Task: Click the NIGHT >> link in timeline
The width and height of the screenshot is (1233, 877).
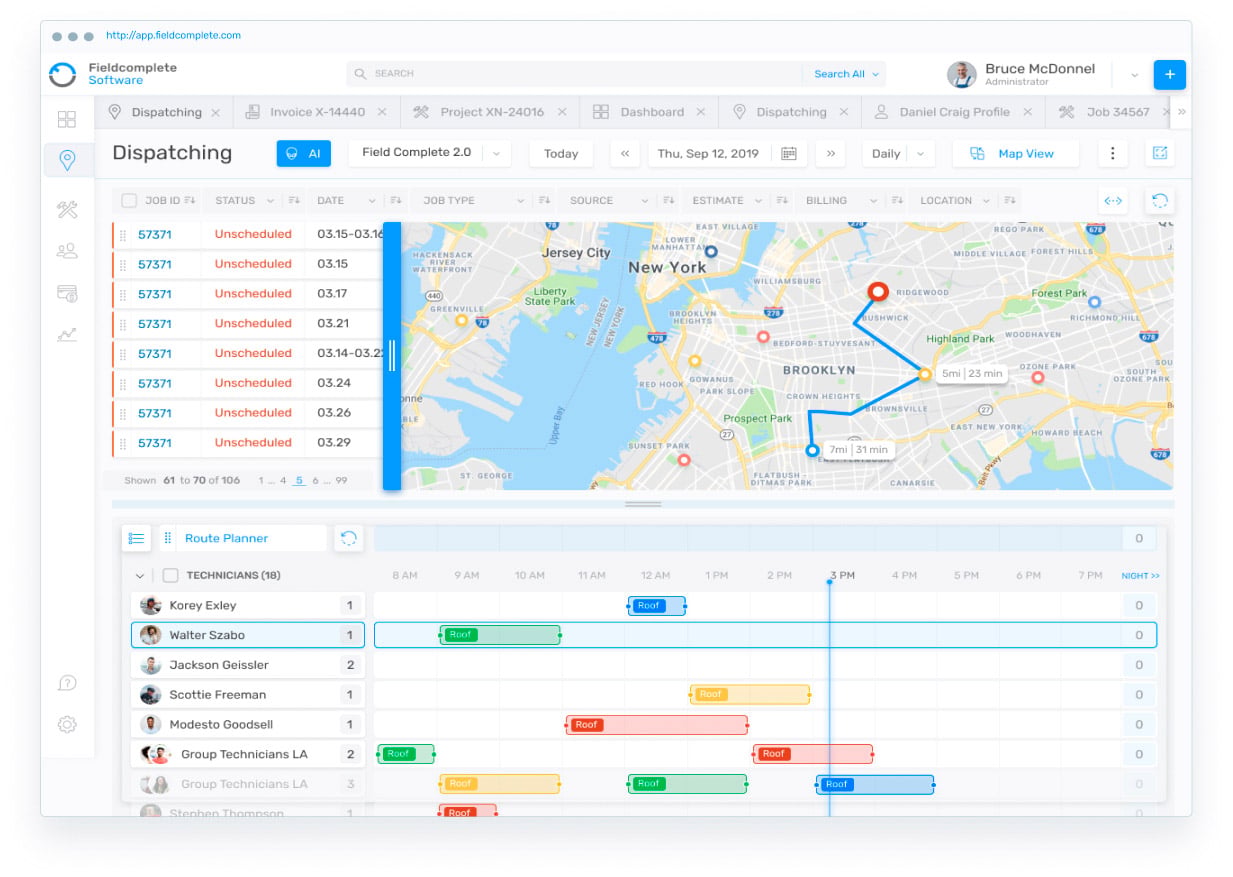Action: (x=1140, y=576)
